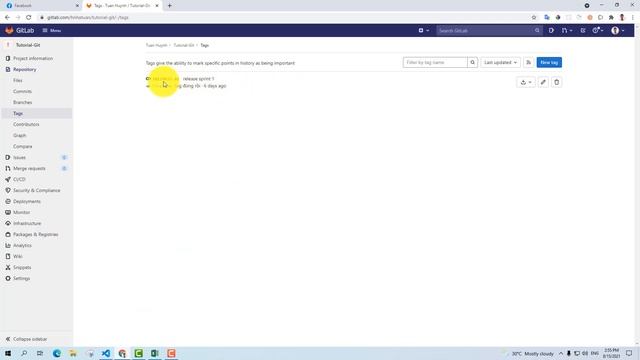Click the Filter by tag name field
Screen dimensions: 640x360
(x=435, y=62)
